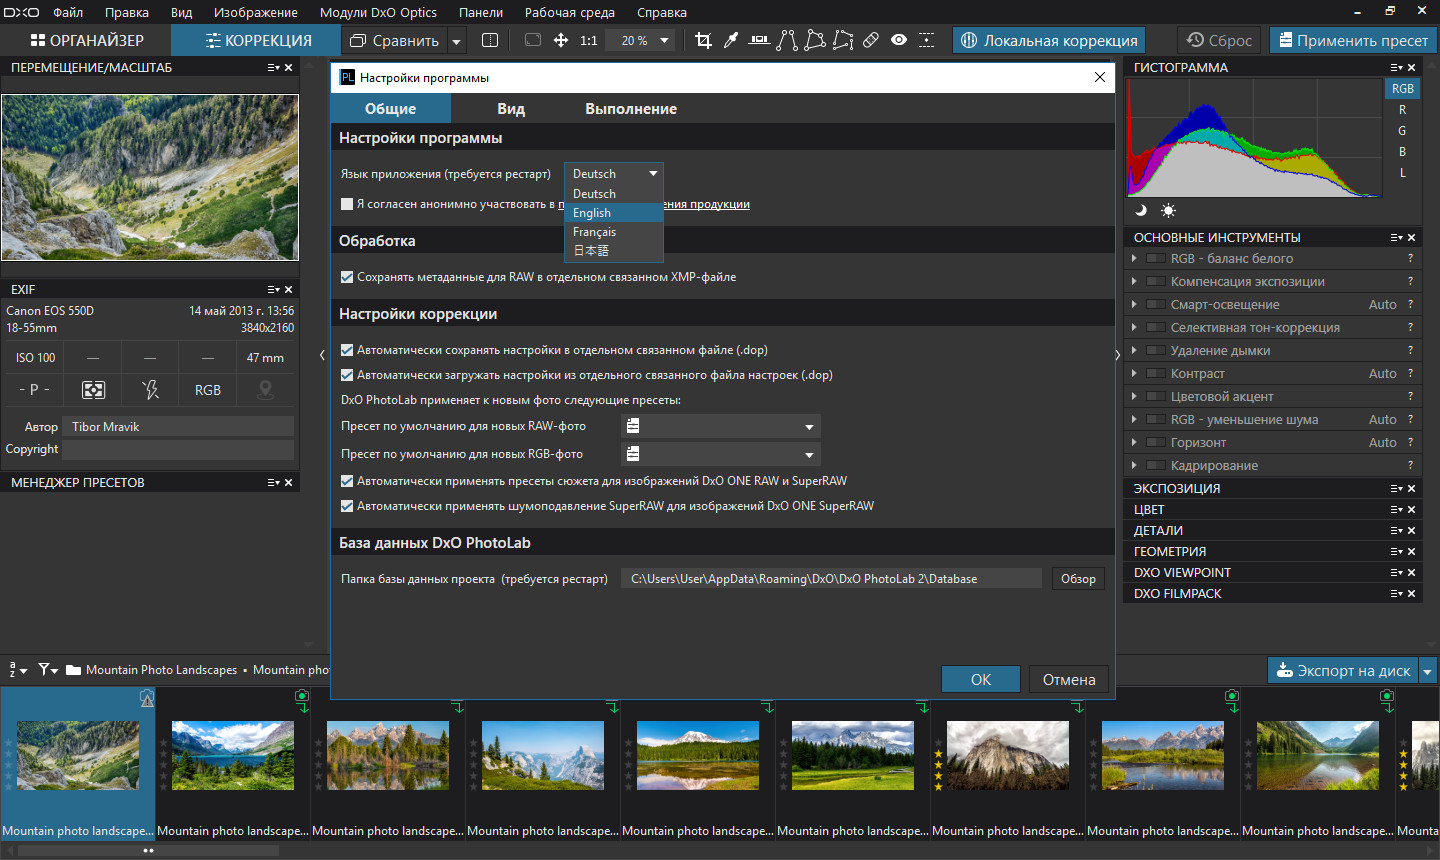Close the EXIF panel with its X
This screenshot has height=860, width=1440.
289,290
